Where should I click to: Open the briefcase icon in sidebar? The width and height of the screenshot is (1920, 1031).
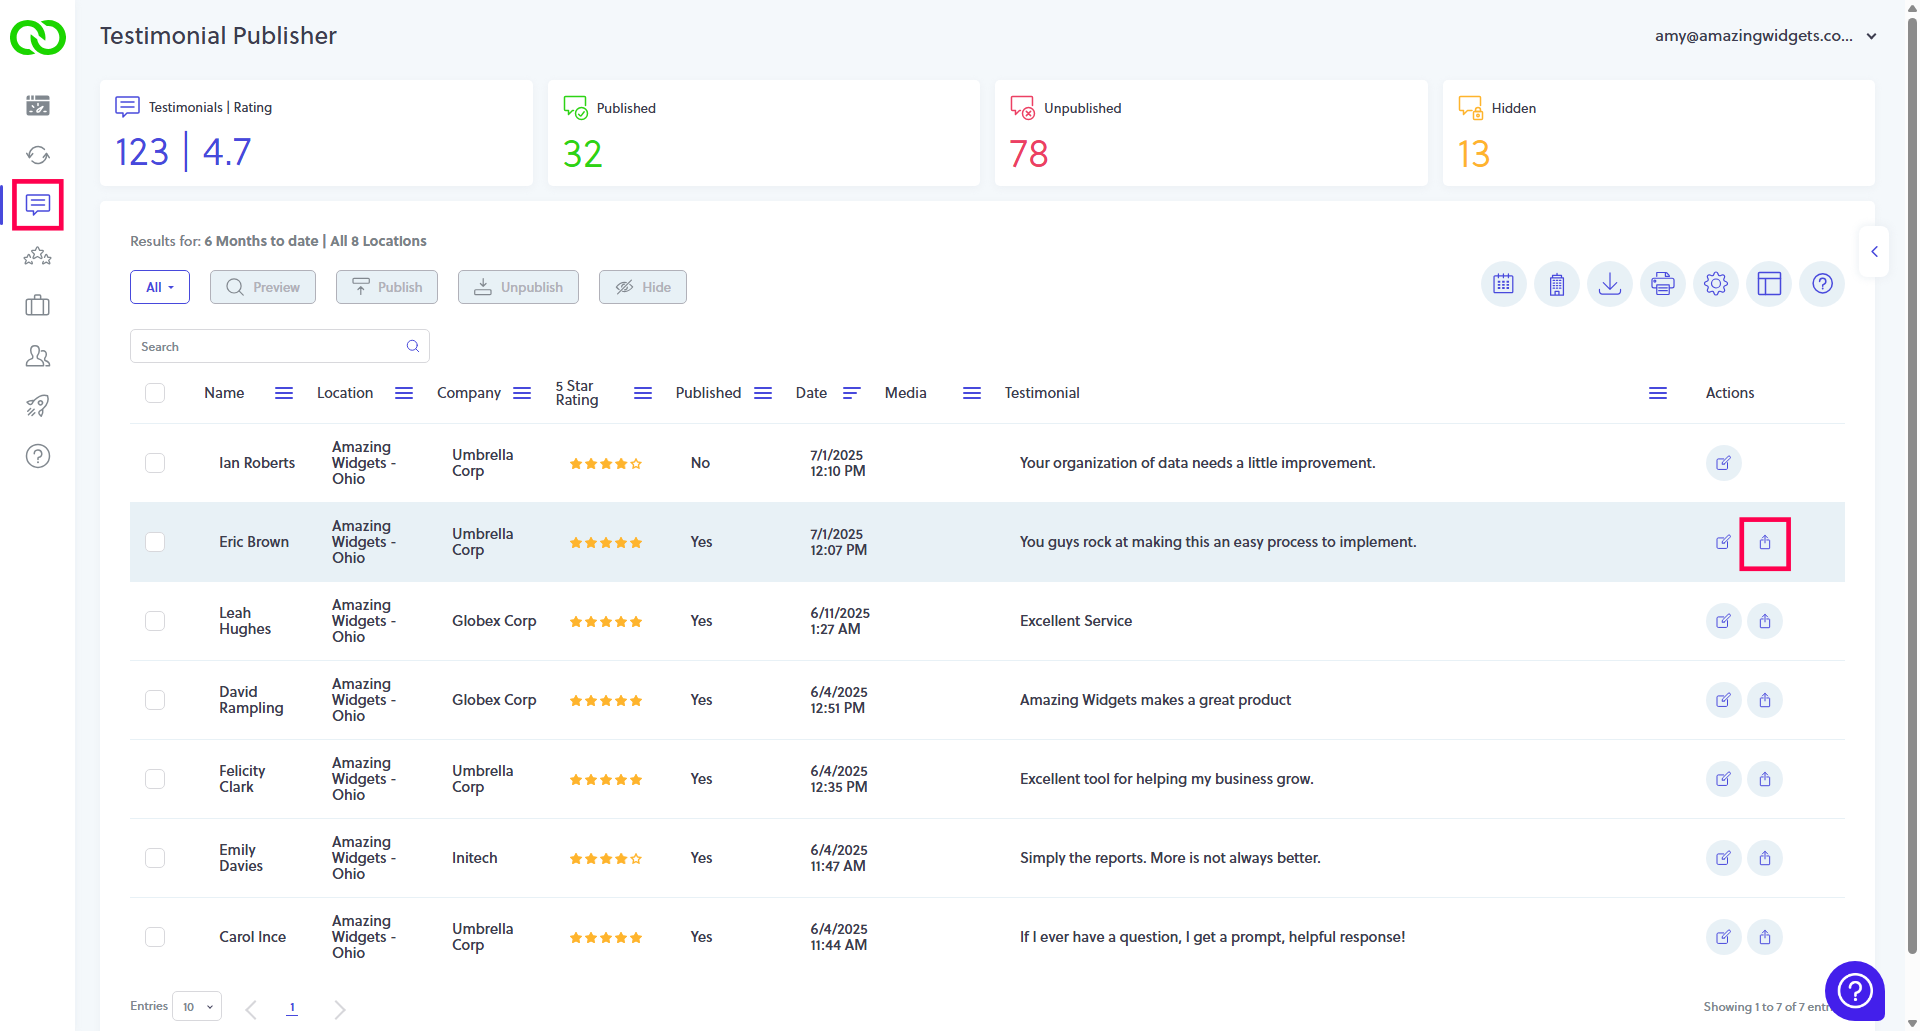(38, 306)
